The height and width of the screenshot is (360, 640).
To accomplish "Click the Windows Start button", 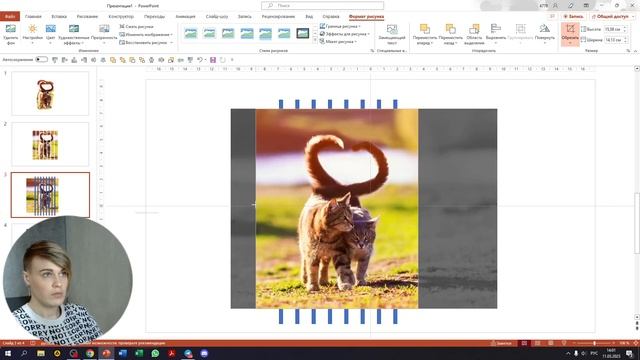I will 8,353.
